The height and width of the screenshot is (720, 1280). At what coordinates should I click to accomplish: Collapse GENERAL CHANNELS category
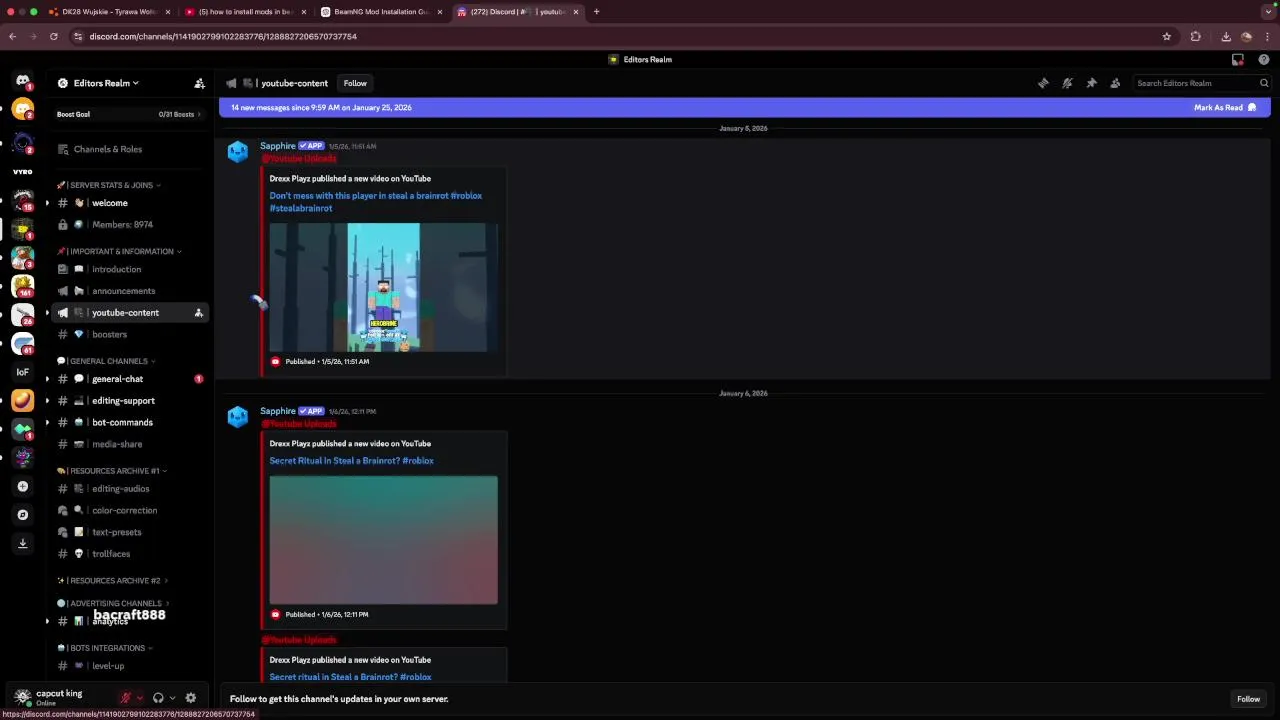point(106,361)
